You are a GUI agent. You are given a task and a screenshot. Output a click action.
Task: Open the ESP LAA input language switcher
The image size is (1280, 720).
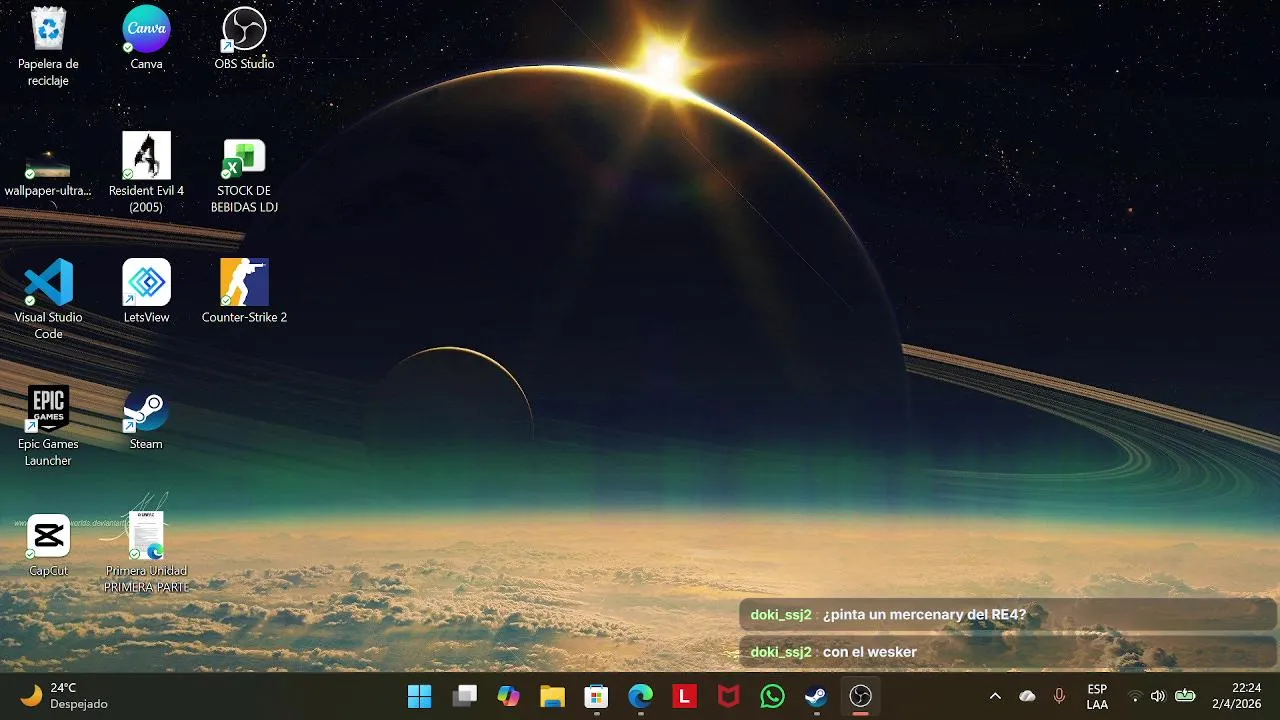click(x=1097, y=696)
